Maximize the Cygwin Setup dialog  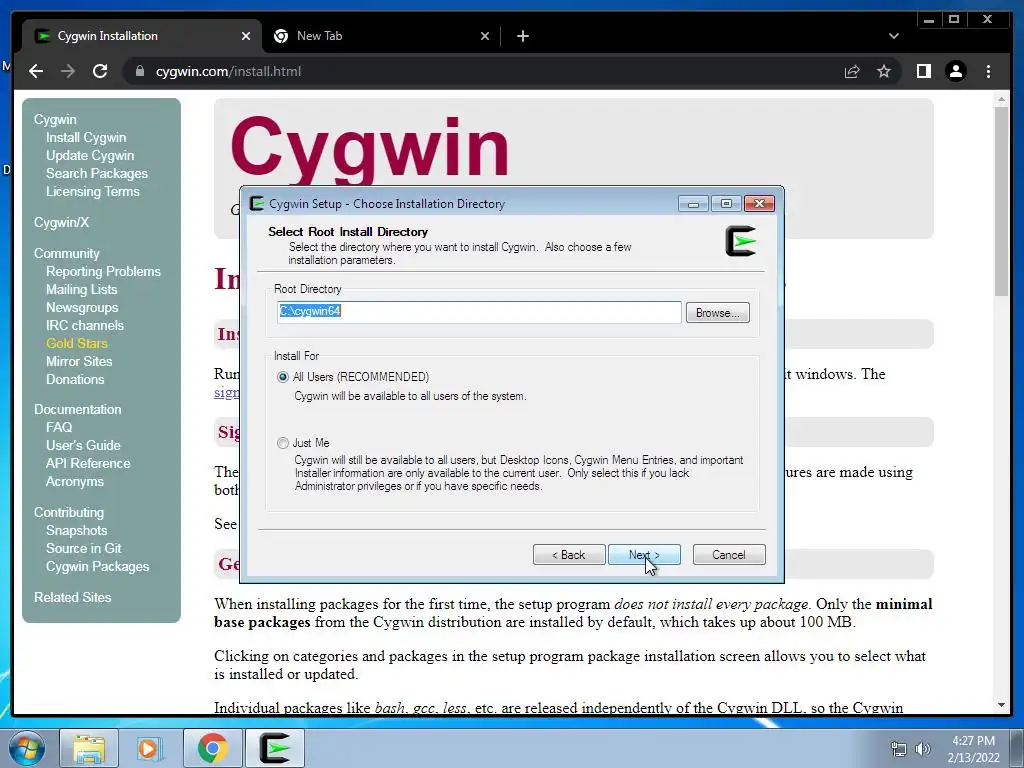click(x=726, y=204)
